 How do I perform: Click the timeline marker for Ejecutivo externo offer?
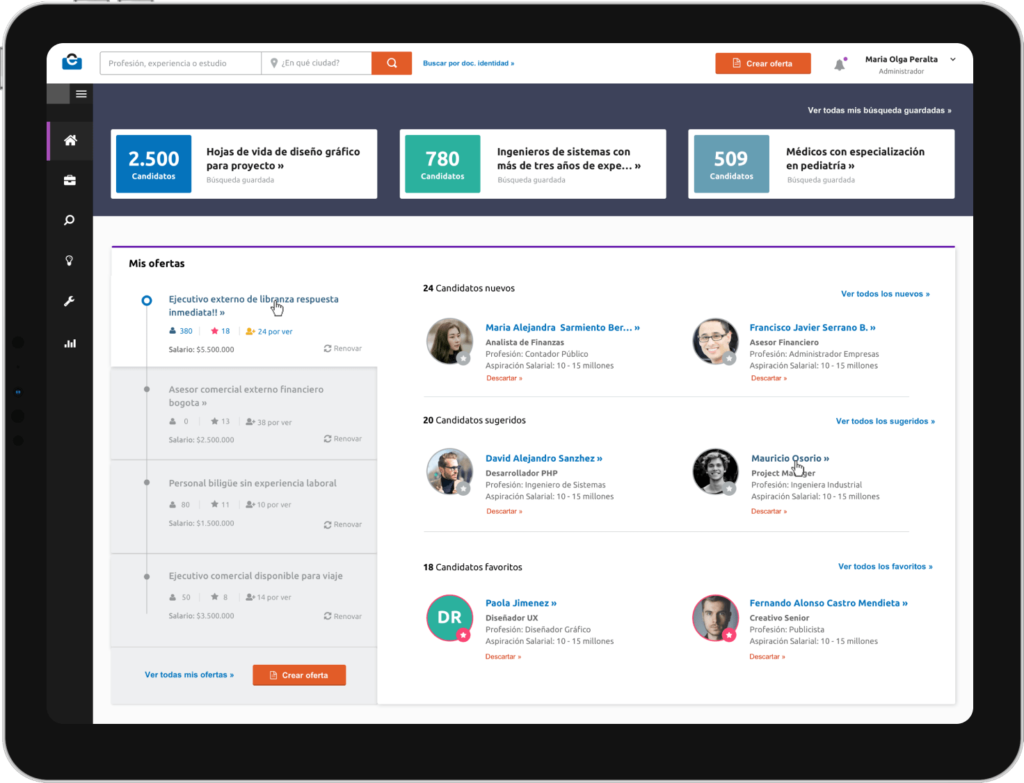coord(147,300)
